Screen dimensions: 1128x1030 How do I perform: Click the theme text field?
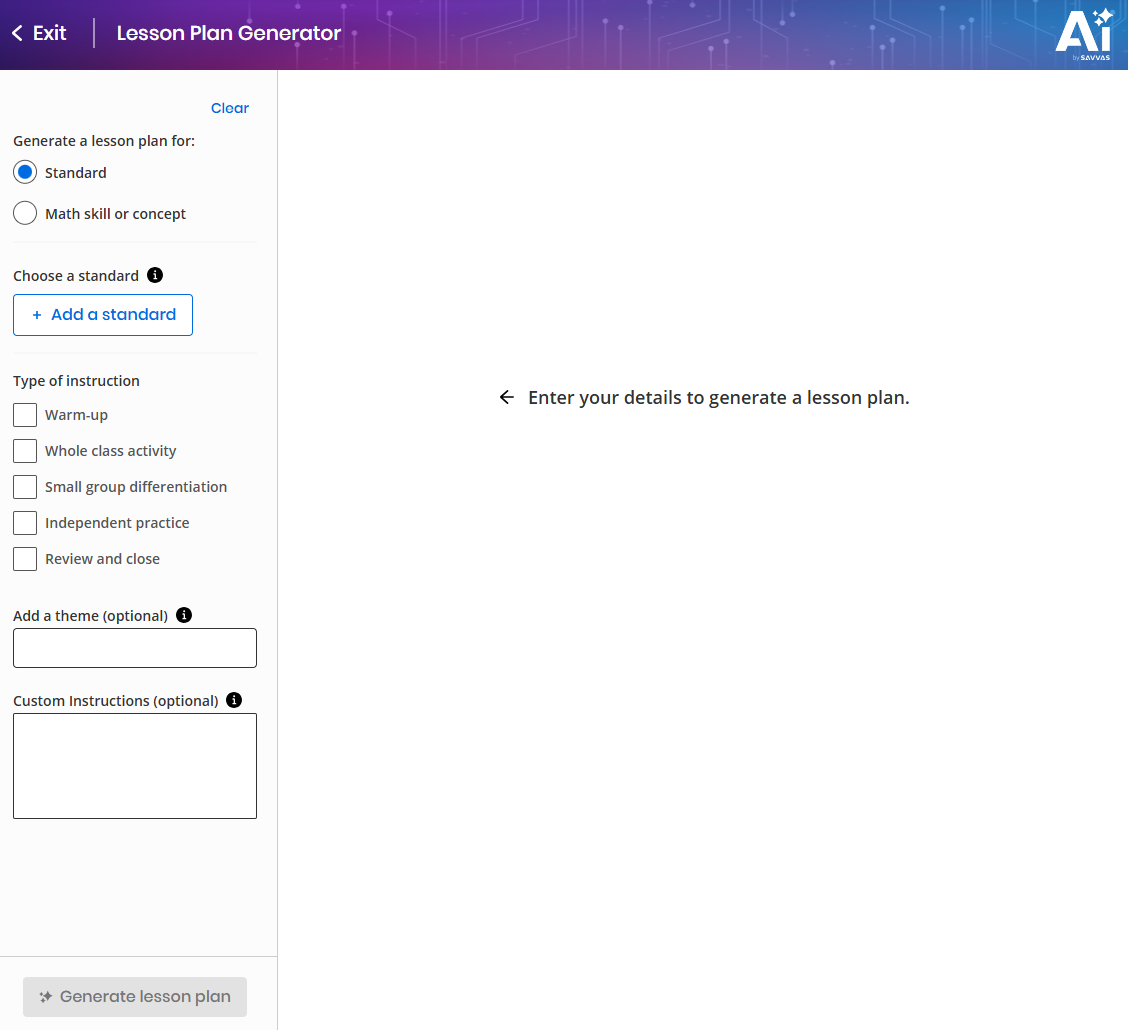click(134, 647)
